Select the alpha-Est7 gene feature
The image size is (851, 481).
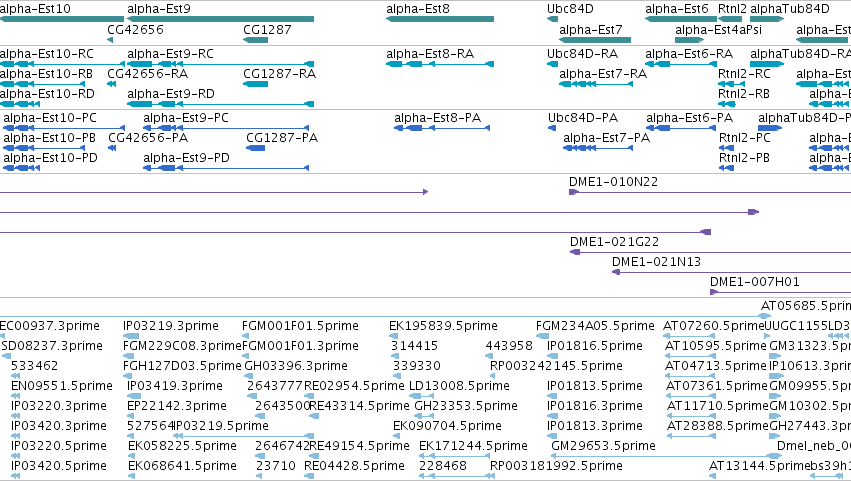[595, 40]
